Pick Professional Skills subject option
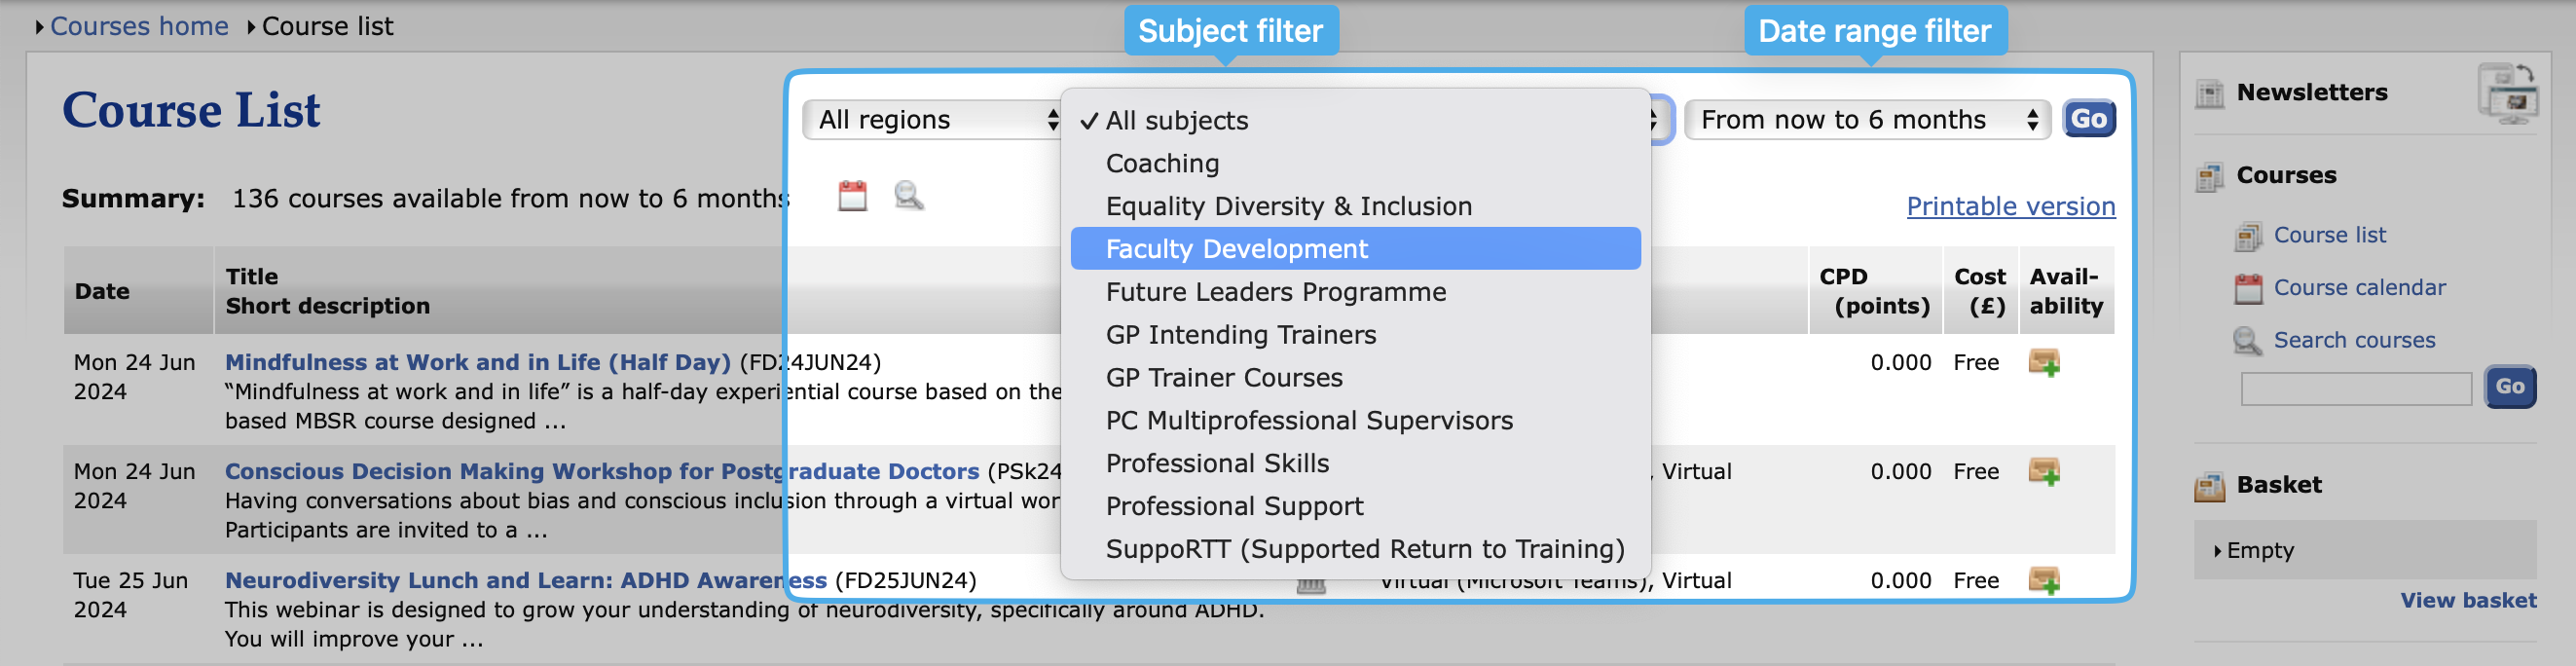This screenshot has height=666, width=2576. [x=1217, y=463]
